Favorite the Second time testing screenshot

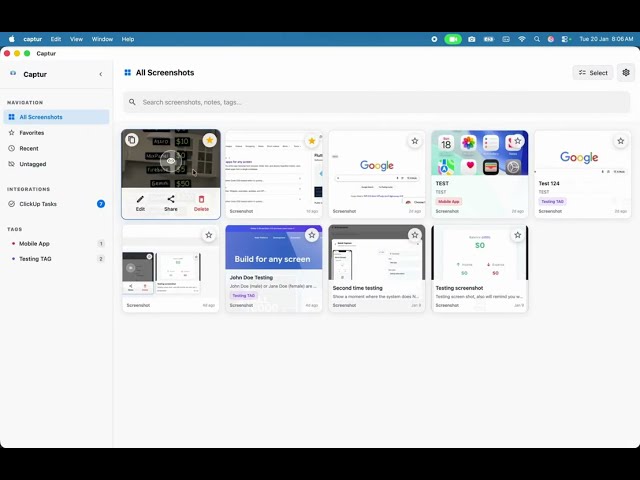coord(415,235)
